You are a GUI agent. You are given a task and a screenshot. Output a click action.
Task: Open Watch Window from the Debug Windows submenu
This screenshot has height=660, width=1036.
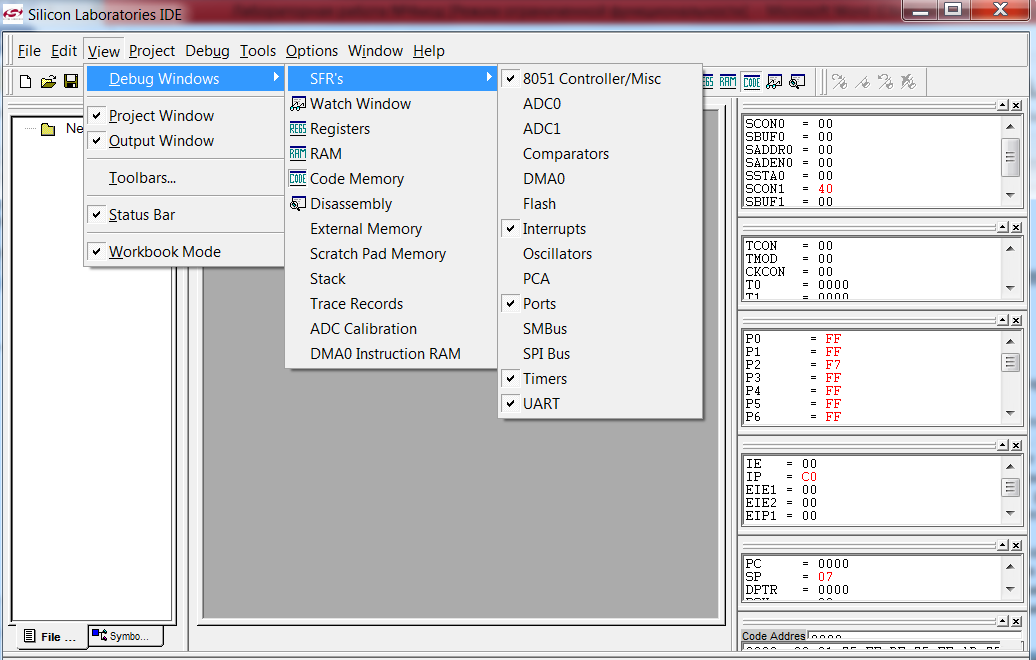click(392, 104)
